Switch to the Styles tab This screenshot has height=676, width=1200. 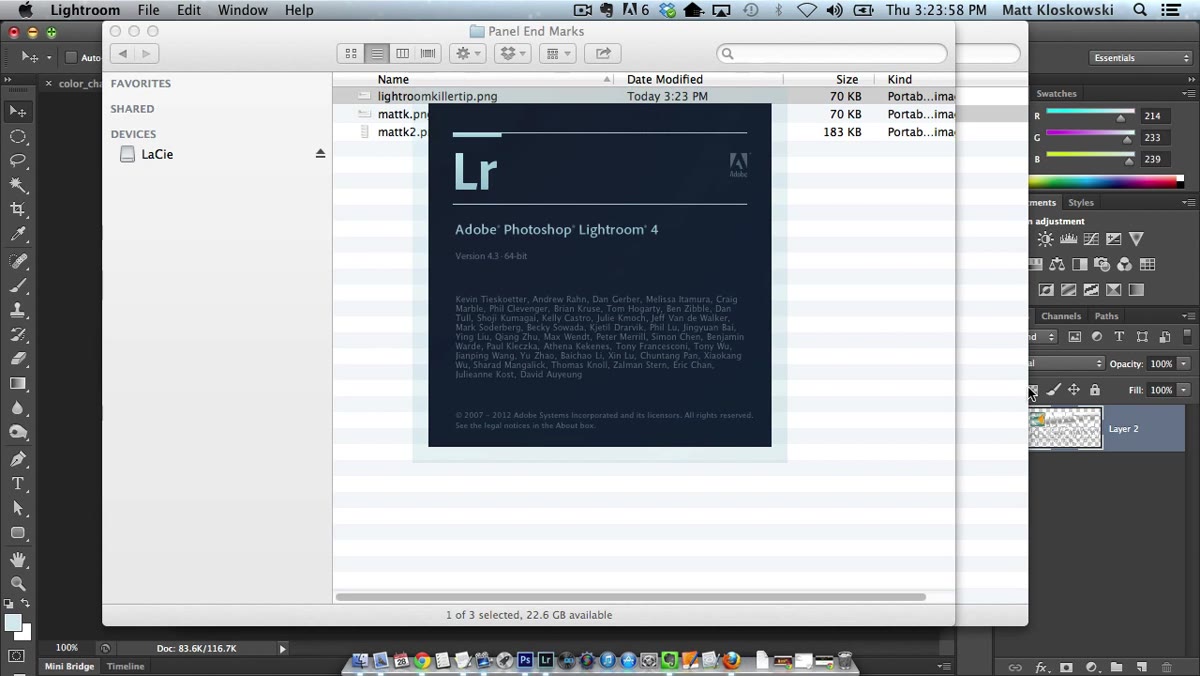click(1081, 202)
